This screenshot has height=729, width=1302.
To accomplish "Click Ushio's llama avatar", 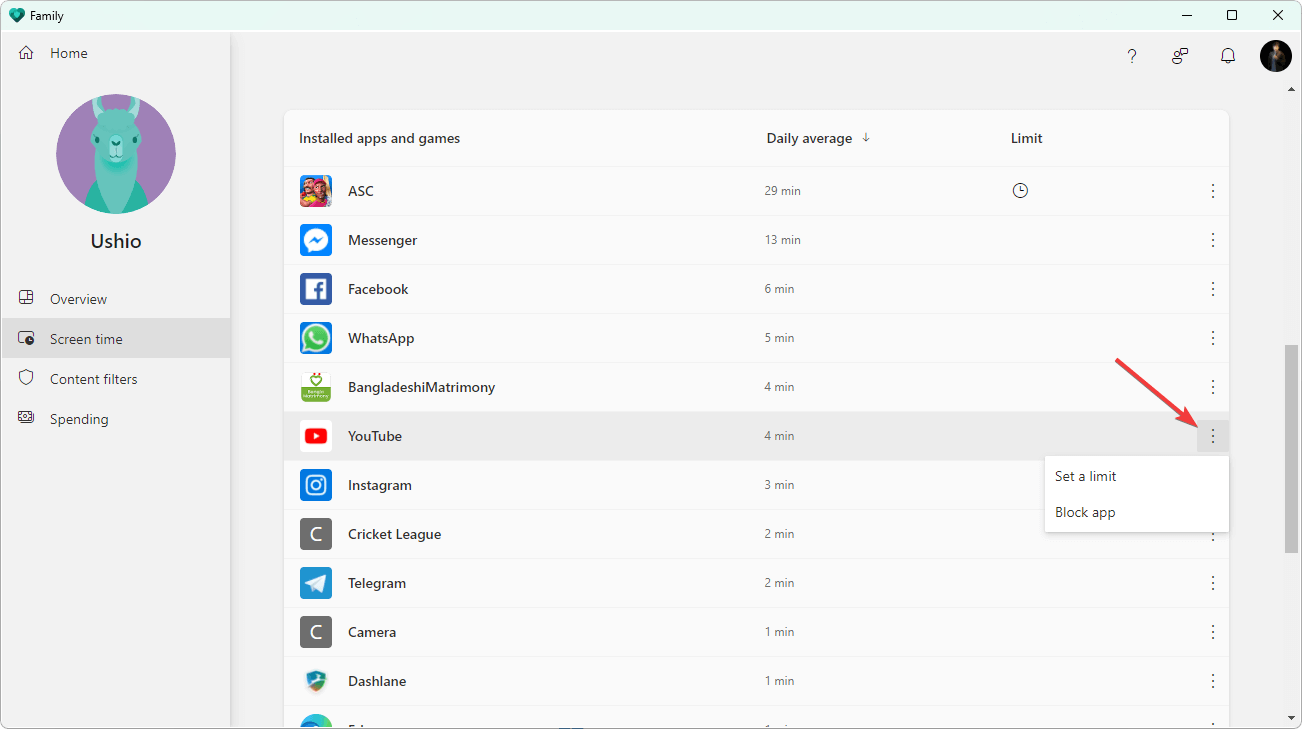I will 116,154.
